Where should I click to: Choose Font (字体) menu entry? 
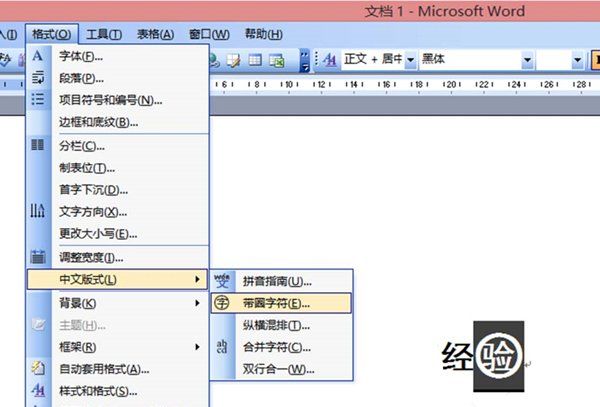tap(118, 57)
